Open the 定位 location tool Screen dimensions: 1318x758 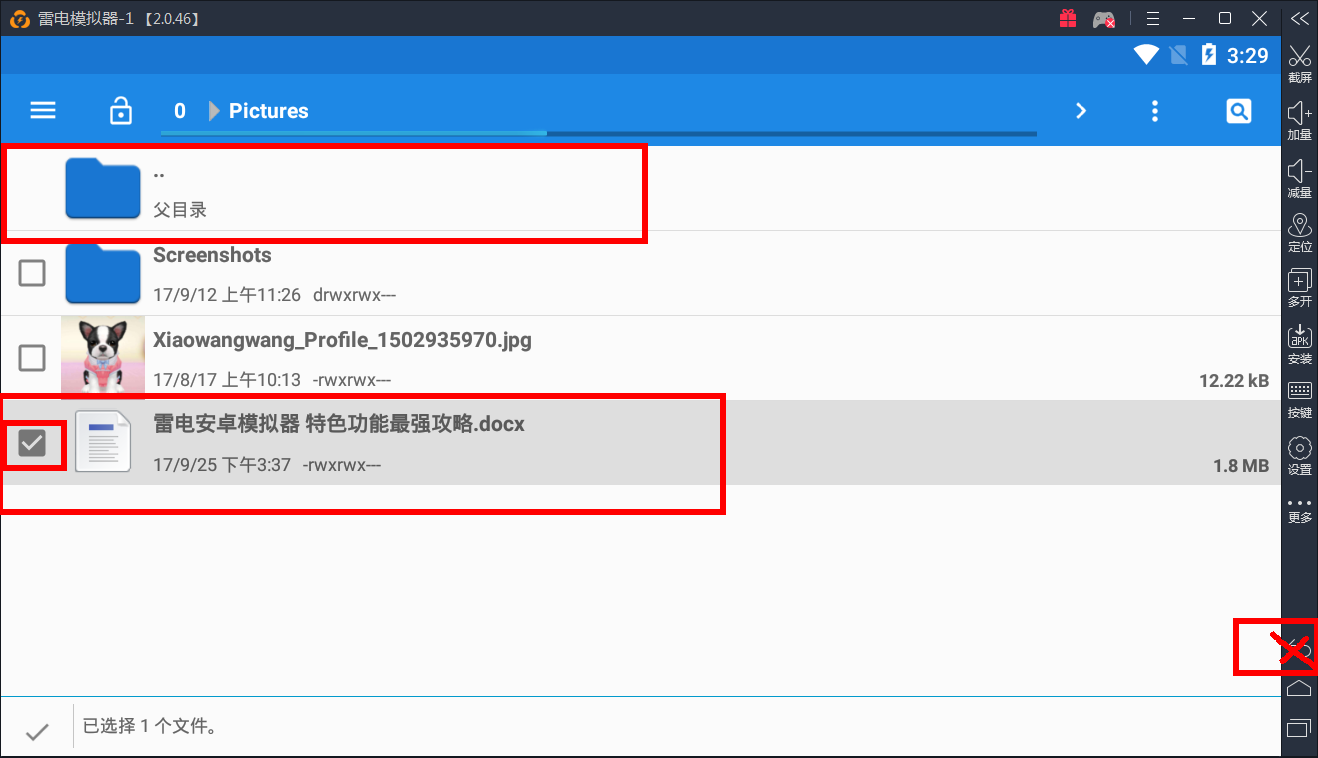1300,233
